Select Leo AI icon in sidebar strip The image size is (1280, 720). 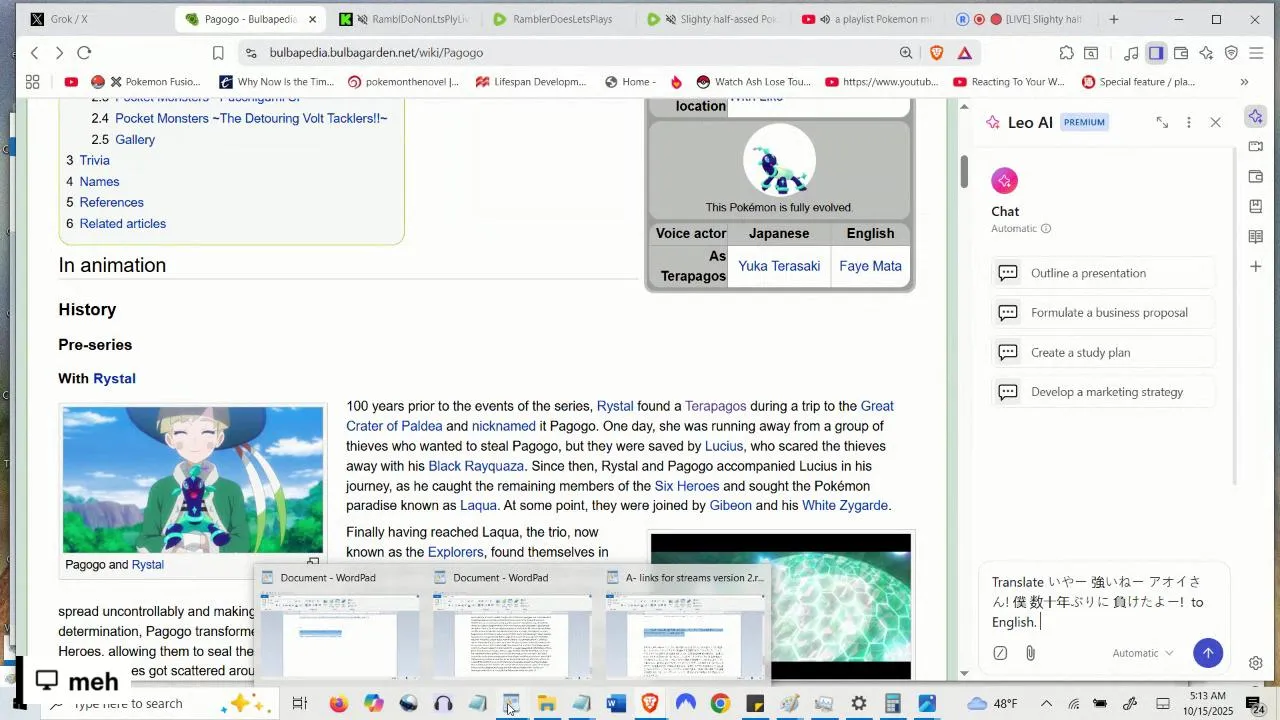pyautogui.click(x=1256, y=117)
